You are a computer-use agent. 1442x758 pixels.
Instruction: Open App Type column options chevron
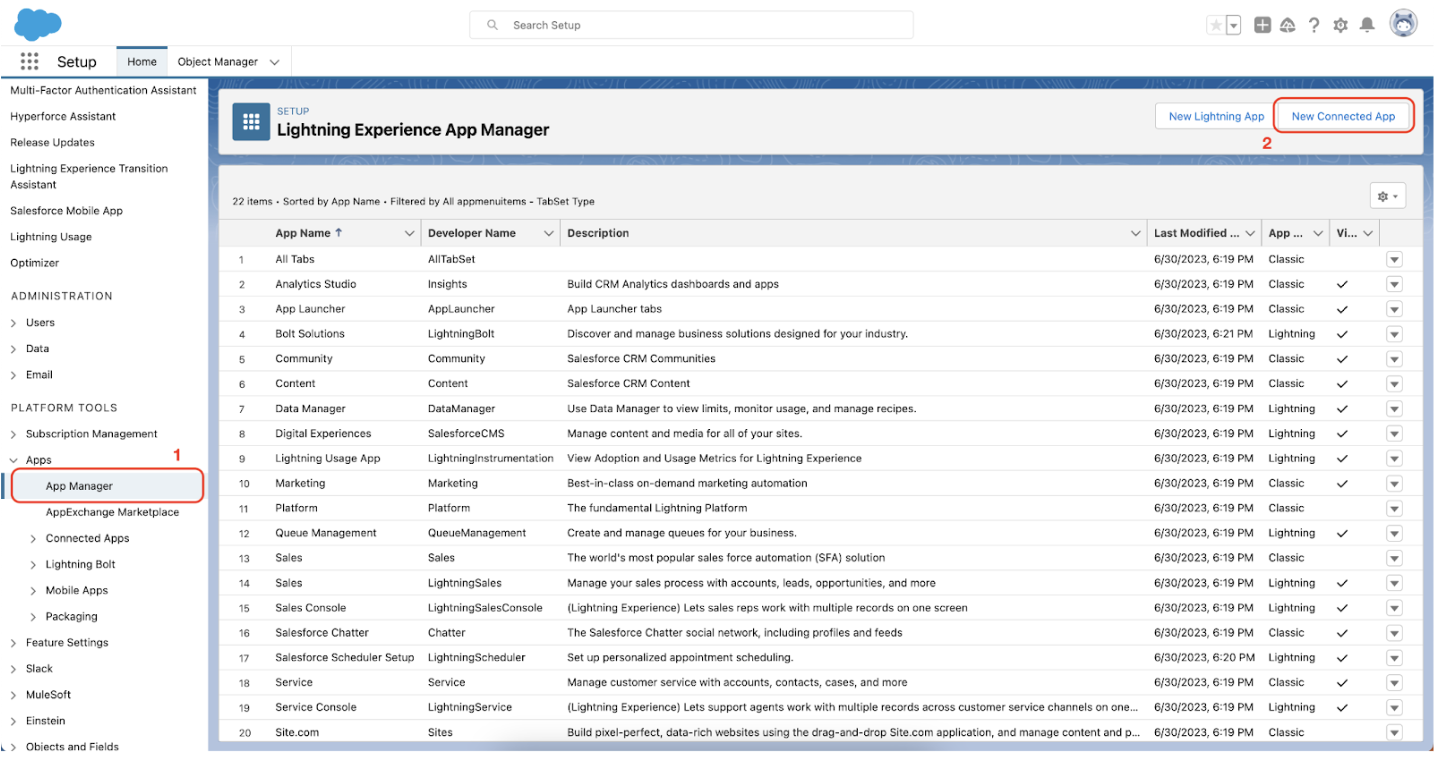[1319, 233]
